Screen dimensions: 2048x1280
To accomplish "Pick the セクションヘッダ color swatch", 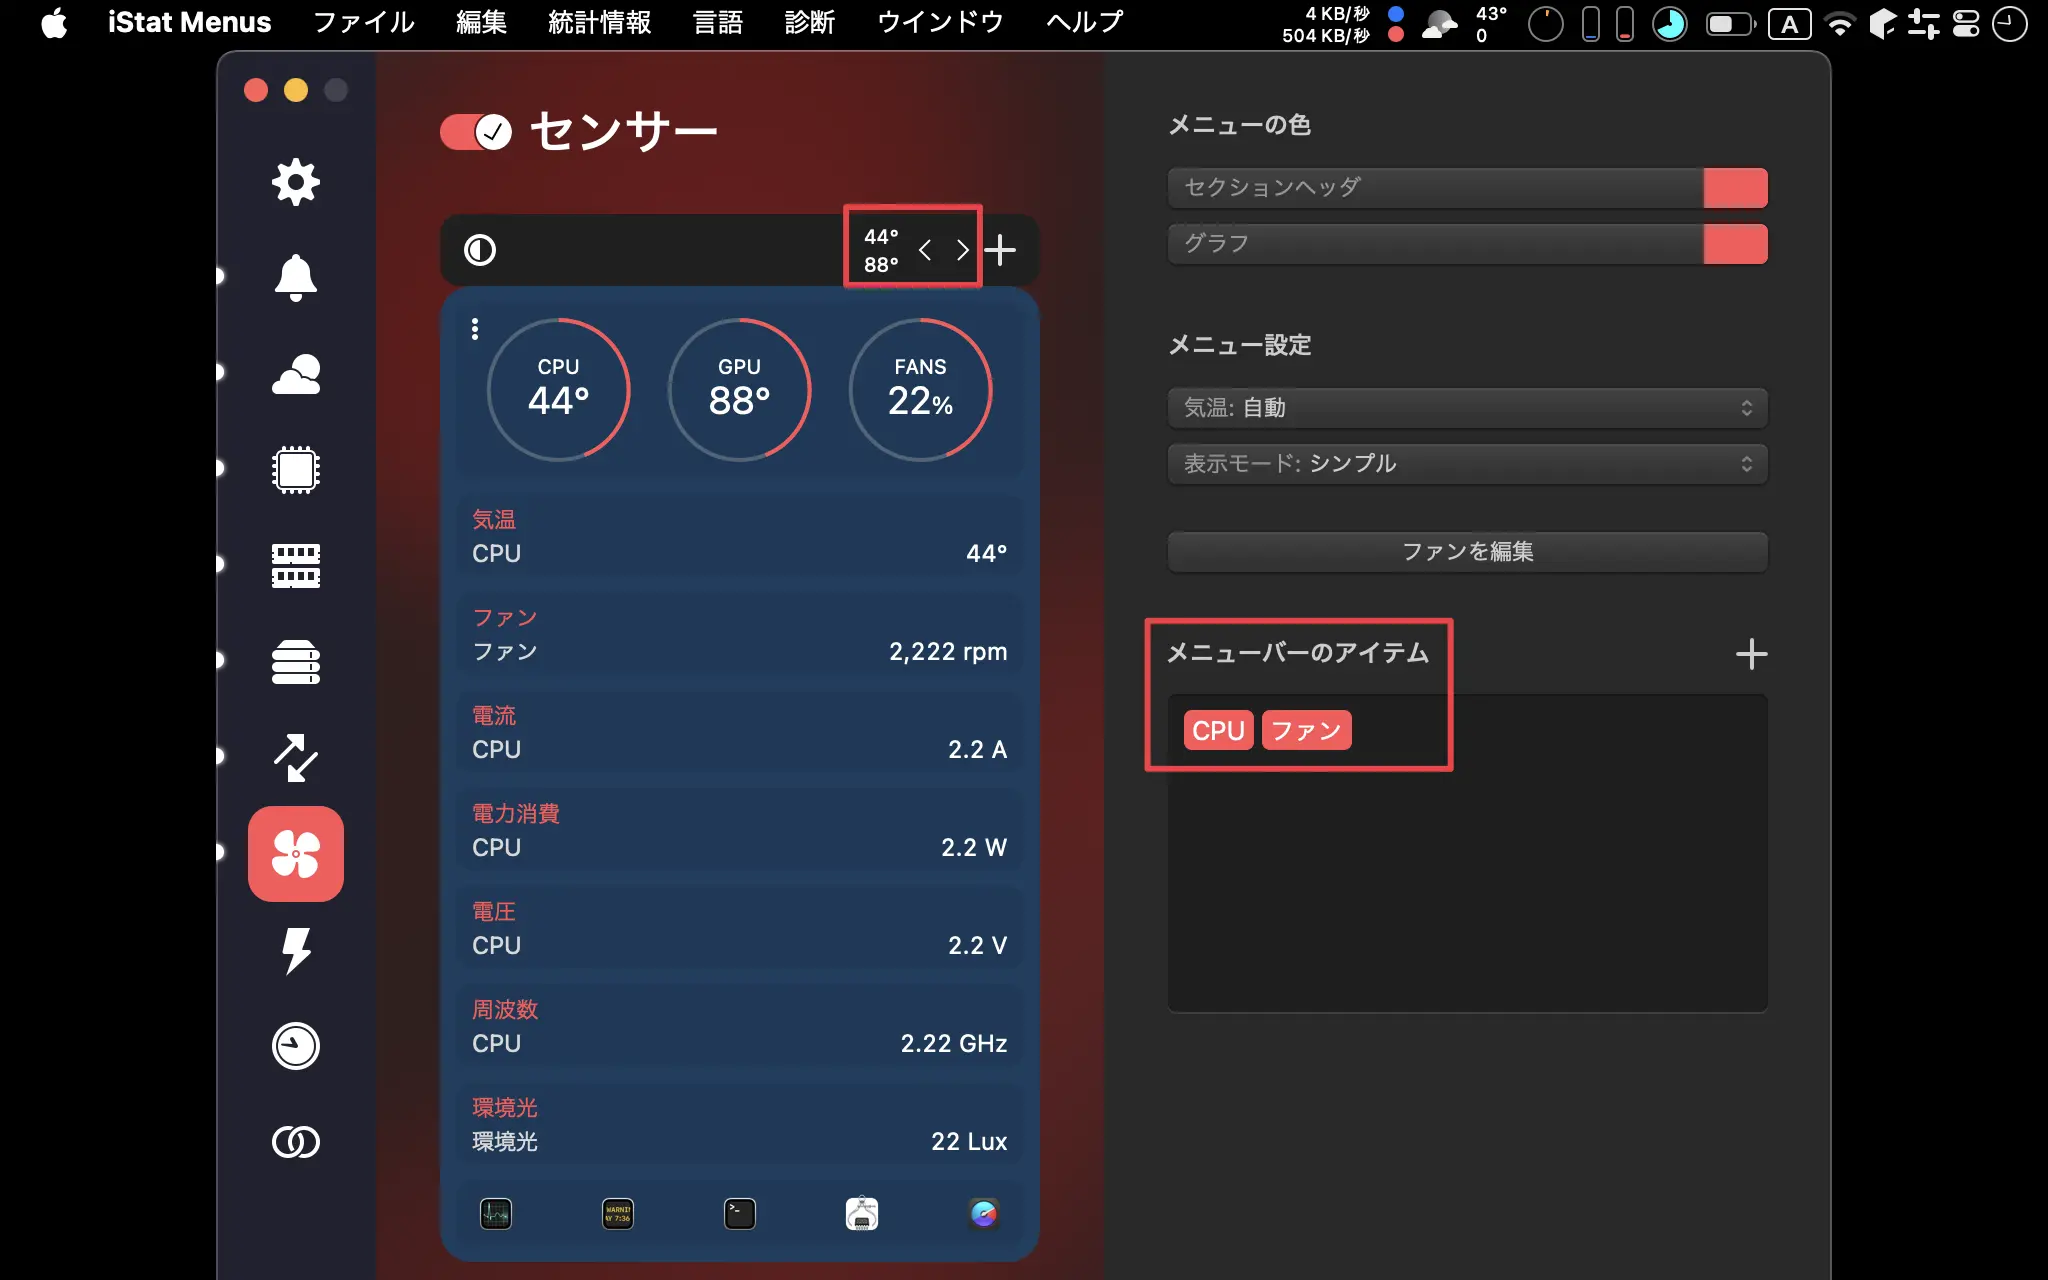I will pos(1735,188).
